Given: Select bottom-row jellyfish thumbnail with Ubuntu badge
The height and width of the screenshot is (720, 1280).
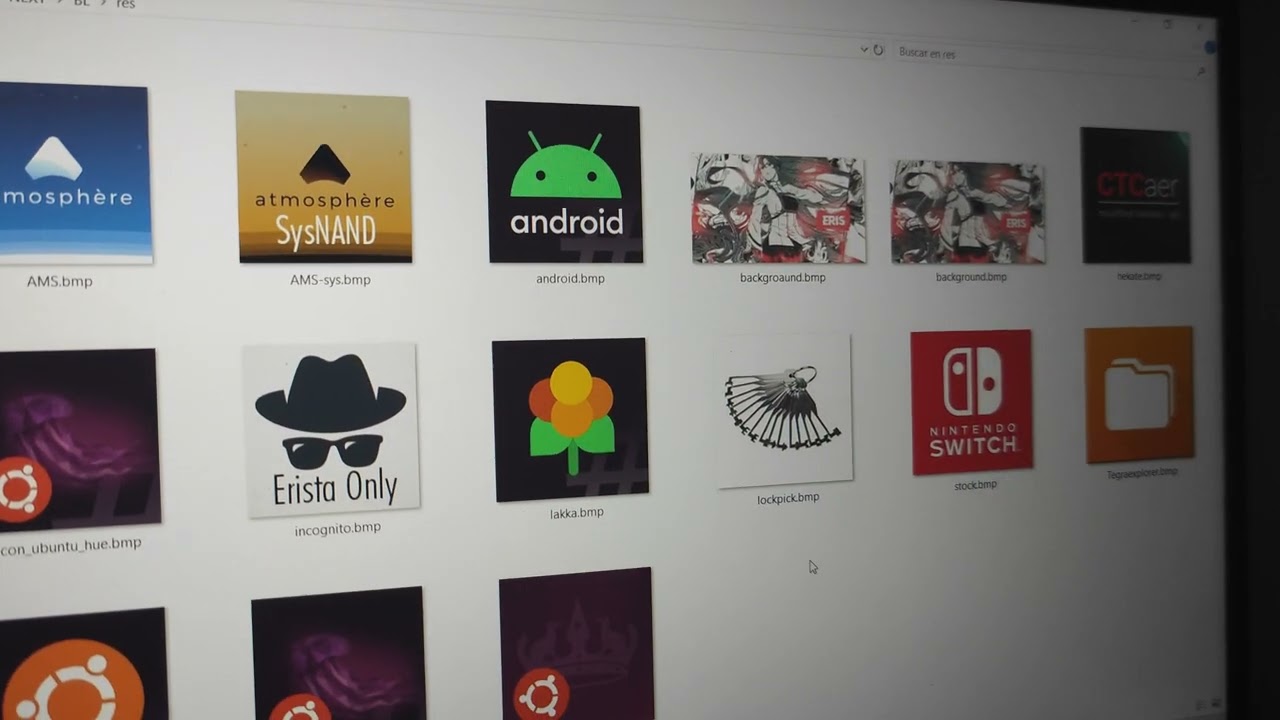Looking at the screenshot, I should tap(338, 654).
